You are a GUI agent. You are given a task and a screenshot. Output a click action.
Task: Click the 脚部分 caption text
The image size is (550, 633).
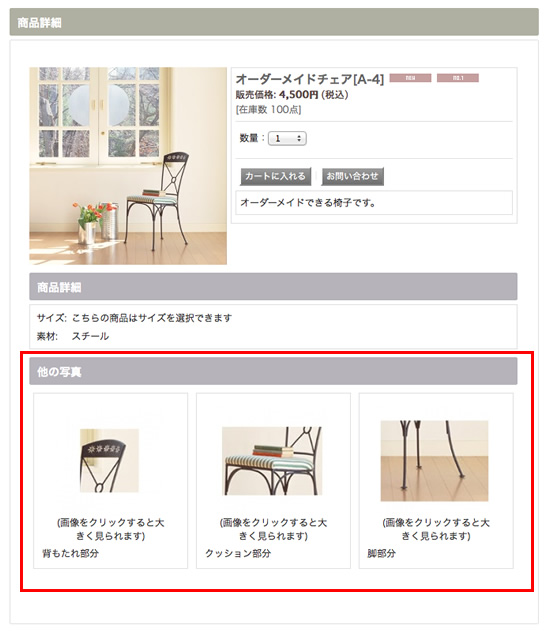click(x=382, y=553)
